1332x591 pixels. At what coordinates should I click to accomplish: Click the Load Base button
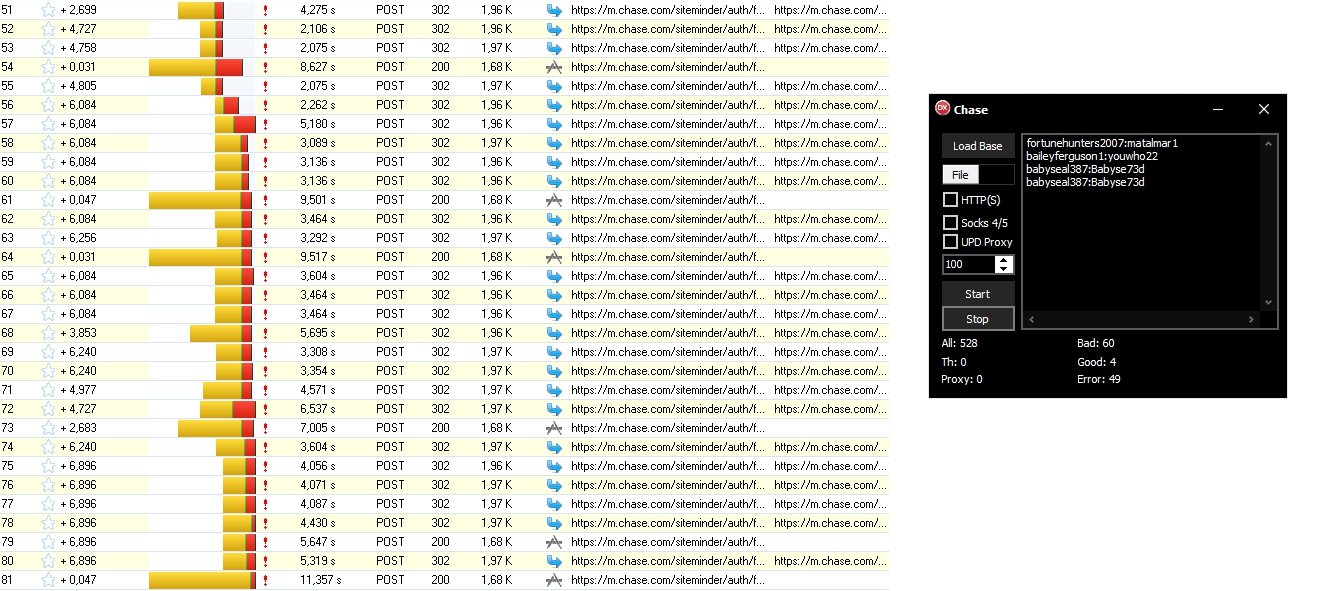[x=978, y=146]
